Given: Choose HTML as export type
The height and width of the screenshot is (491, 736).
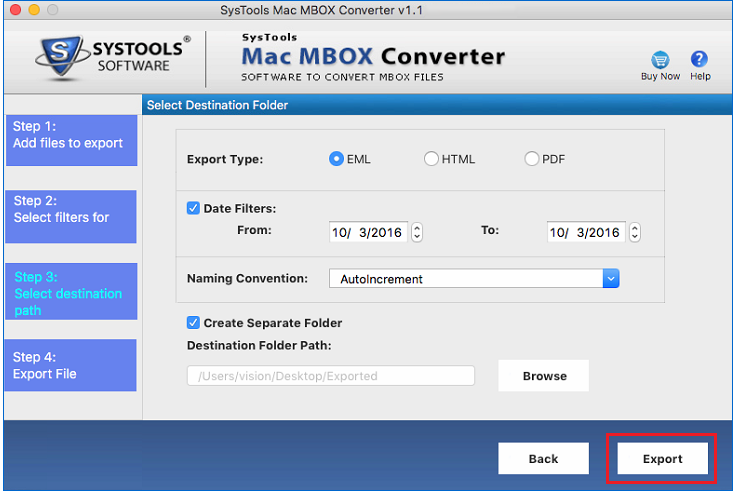Looking at the screenshot, I should (x=432, y=159).
